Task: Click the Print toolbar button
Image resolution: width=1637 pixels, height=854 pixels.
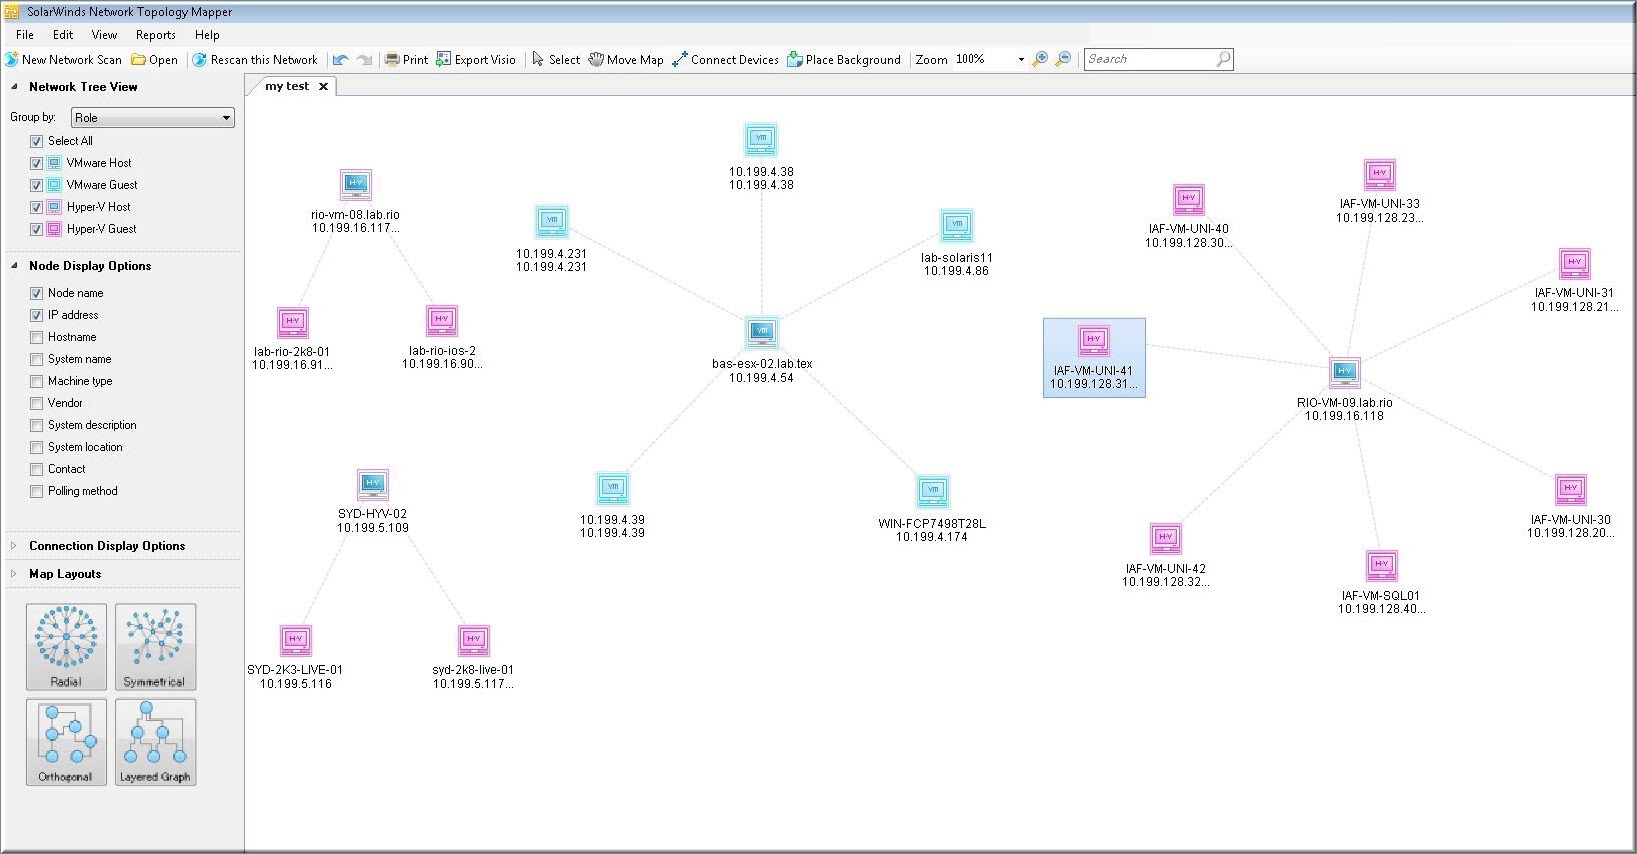Action: tap(407, 60)
